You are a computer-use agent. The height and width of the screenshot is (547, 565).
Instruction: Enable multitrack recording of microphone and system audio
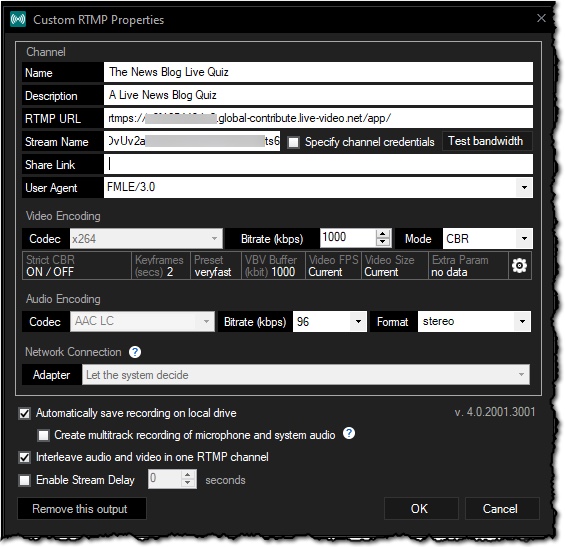[44, 435]
